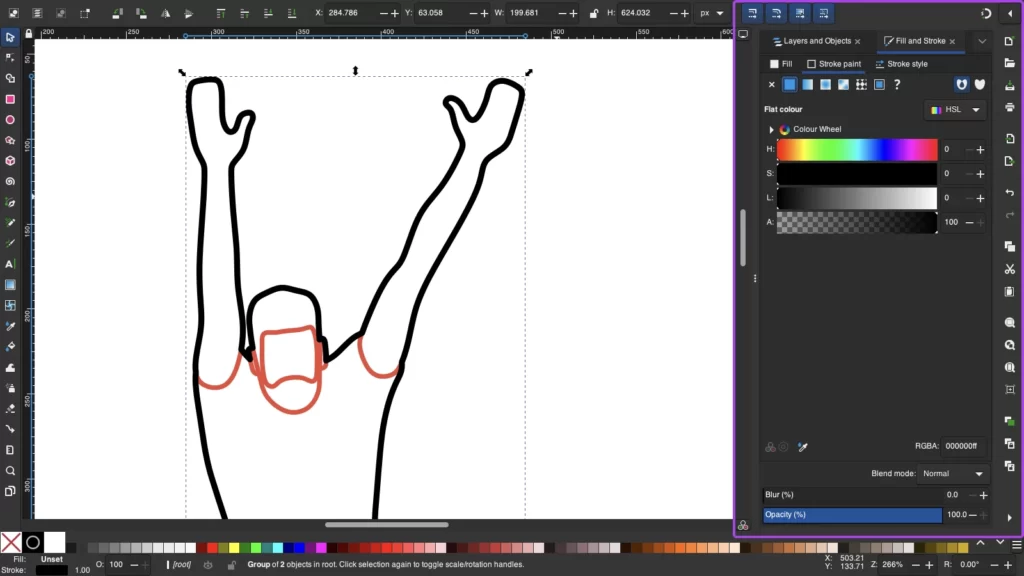
Task: Select the pattern paint icon
Action: (861, 85)
